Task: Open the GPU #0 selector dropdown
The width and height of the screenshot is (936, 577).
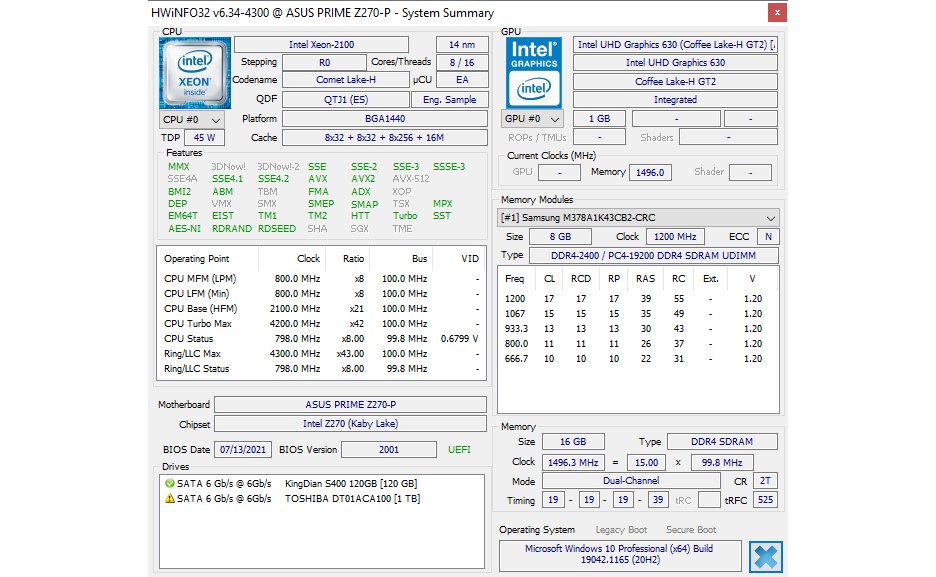Action: [x=532, y=119]
